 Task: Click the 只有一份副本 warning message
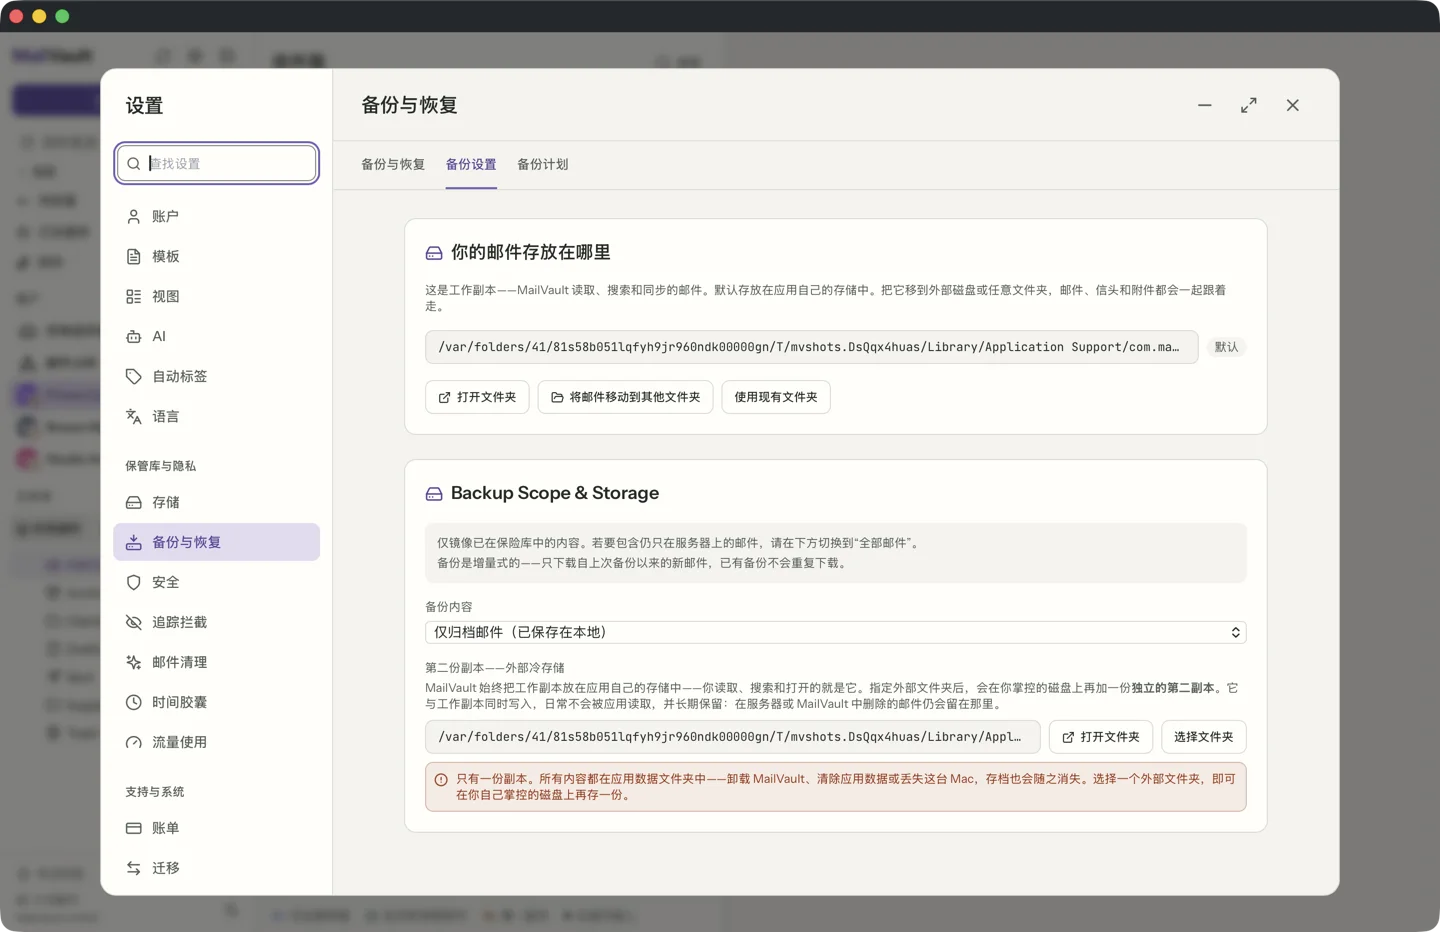pyautogui.click(x=836, y=786)
